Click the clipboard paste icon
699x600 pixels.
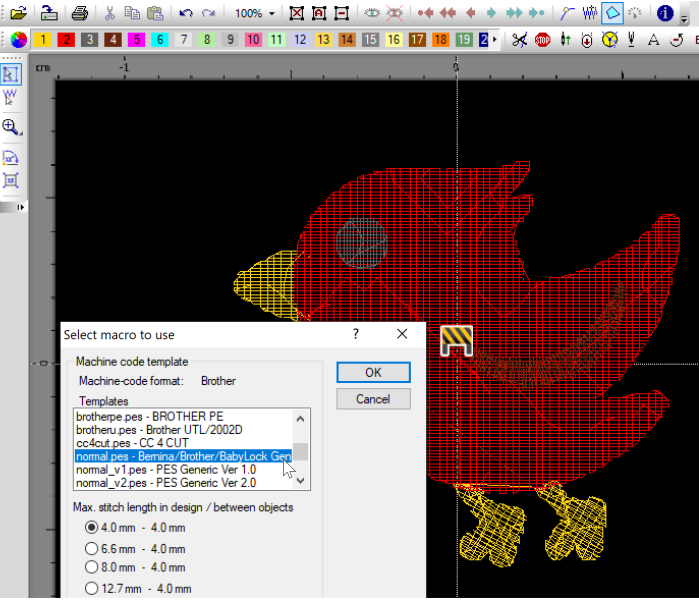(155, 13)
